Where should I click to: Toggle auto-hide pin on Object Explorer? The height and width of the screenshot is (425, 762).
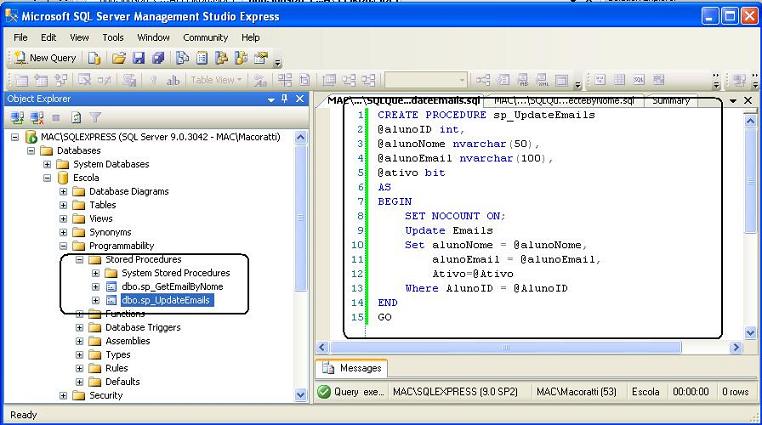coord(285,99)
